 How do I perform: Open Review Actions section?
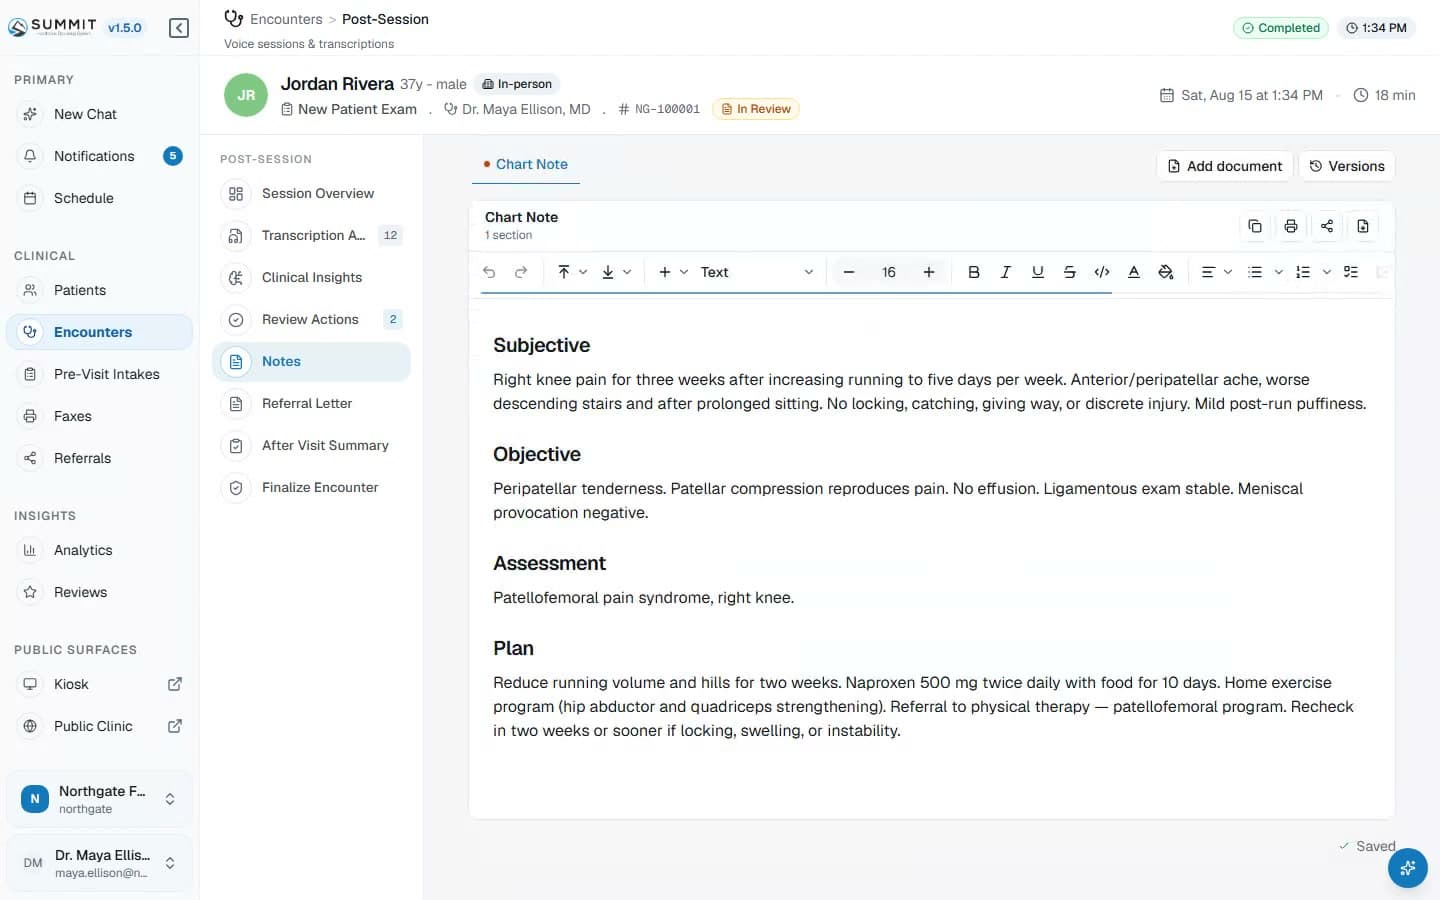pyautogui.click(x=311, y=319)
